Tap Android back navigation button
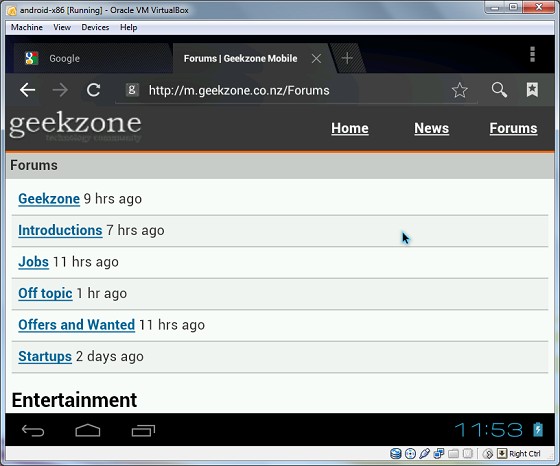This screenshot has height=466, width=560. coord(33,431)
